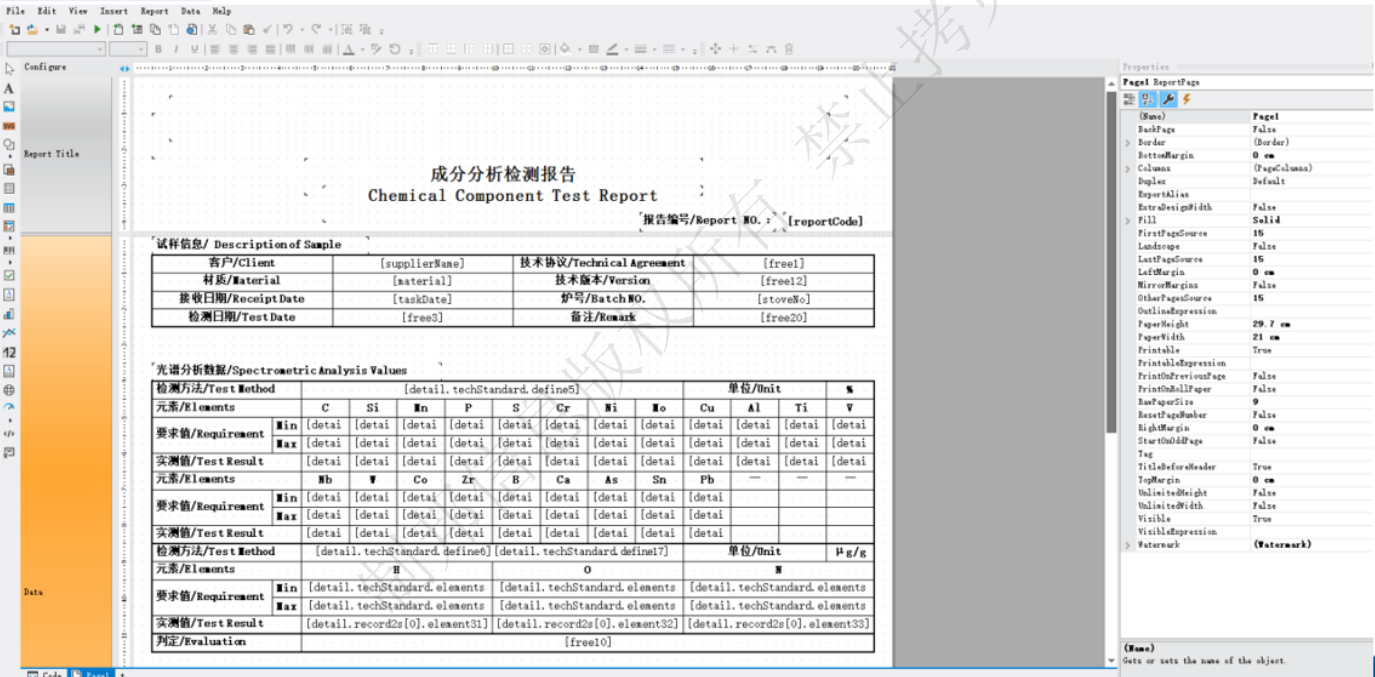Select the [free20] remark cell
The width and height of the screenshot is (1375, 677).
[785, 318]
